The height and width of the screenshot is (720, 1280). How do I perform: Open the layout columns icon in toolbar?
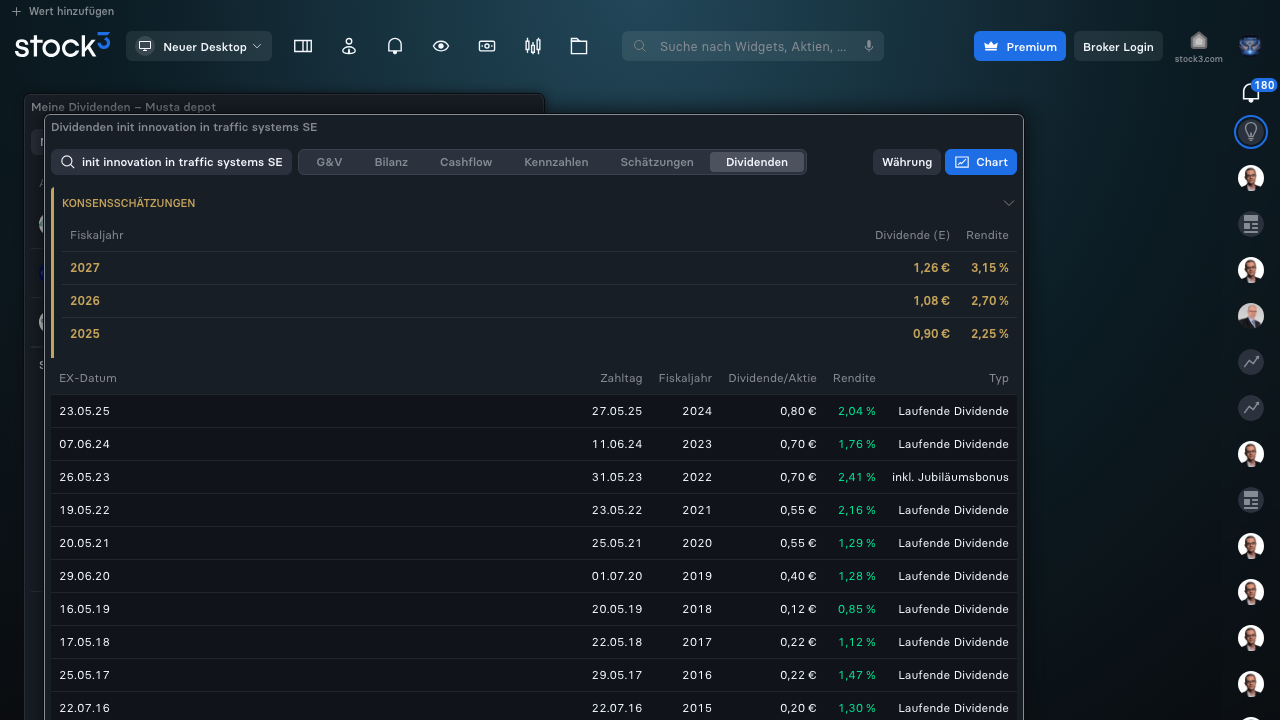click(303, 46)
